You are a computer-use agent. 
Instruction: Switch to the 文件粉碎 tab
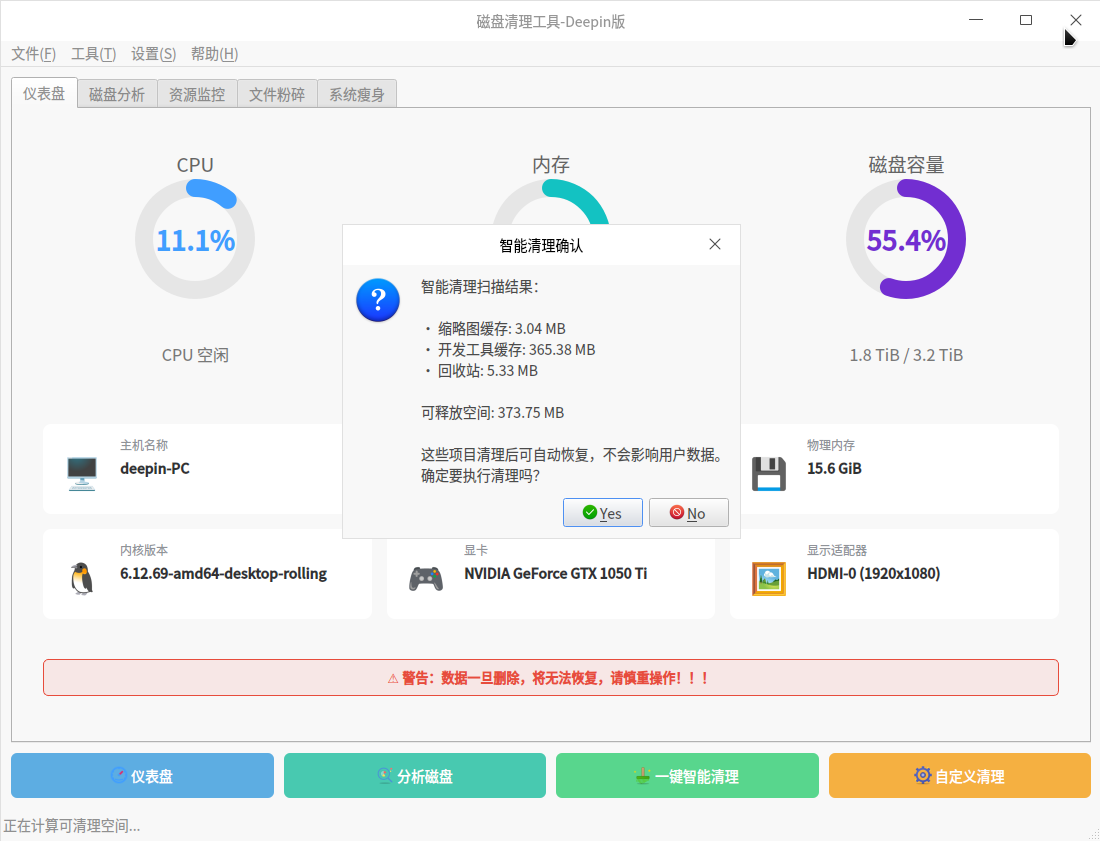[x=277, y=95]
